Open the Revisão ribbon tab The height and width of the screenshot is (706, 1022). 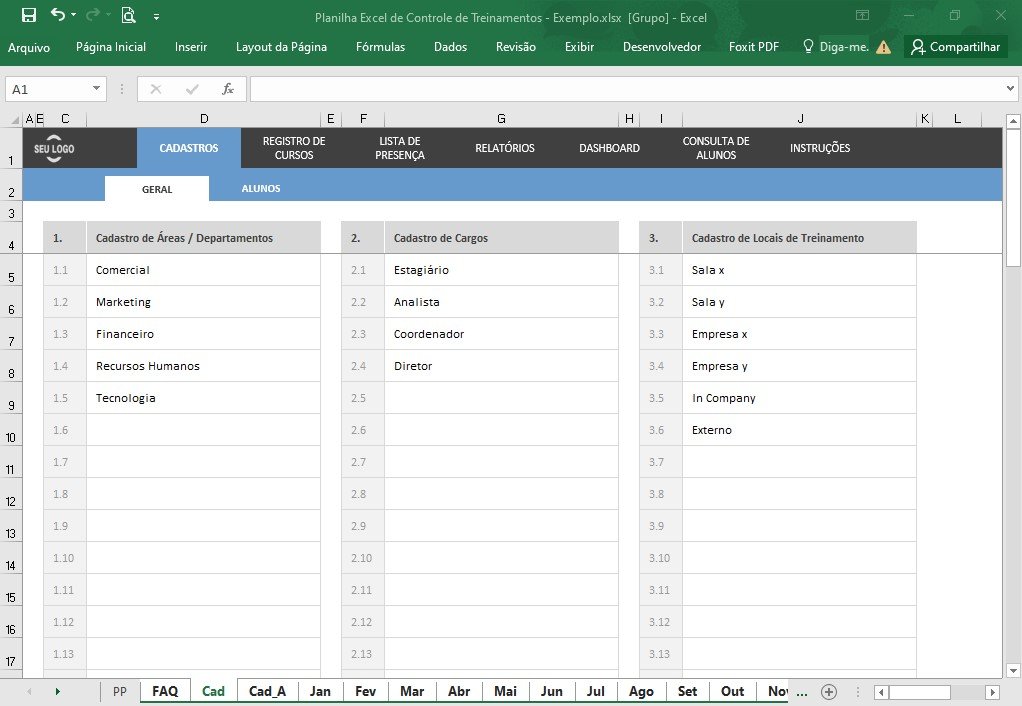(x=516, y=47)
